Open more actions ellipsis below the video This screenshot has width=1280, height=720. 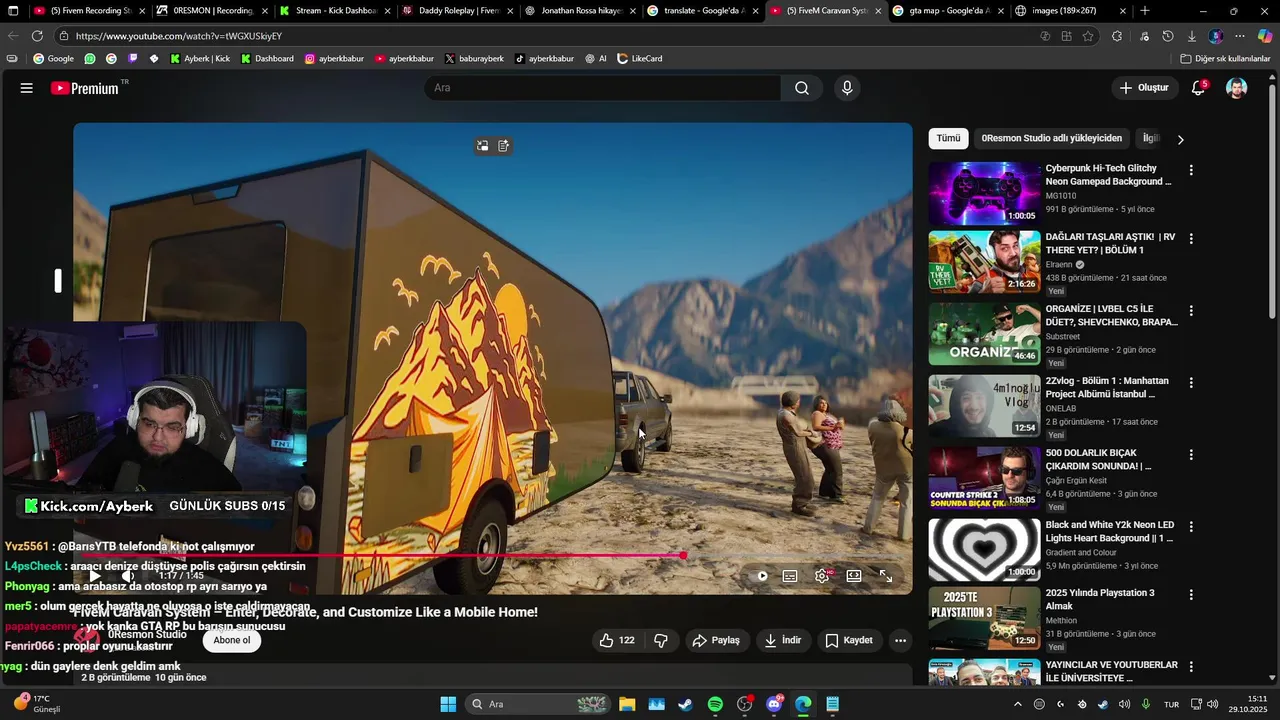900,640
